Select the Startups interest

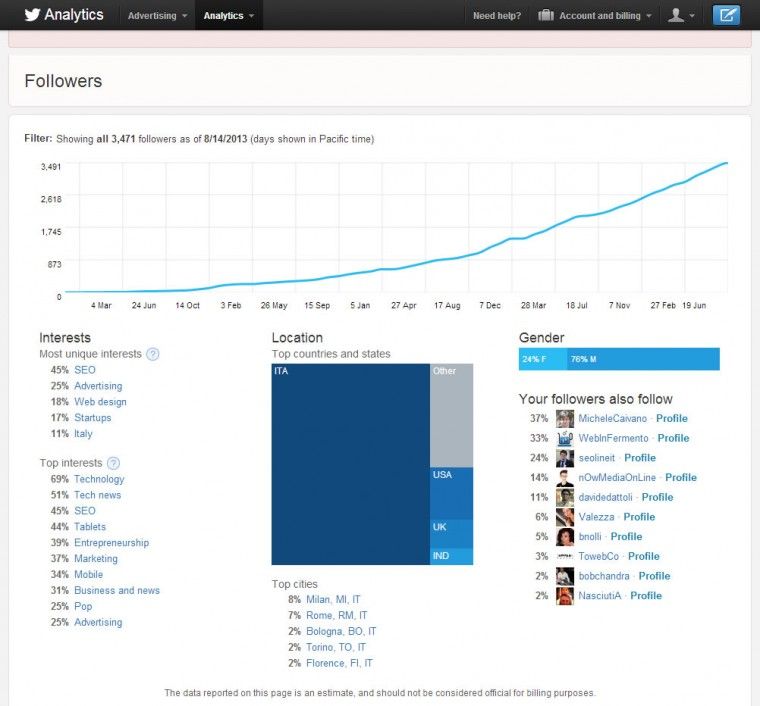point(93,418)
